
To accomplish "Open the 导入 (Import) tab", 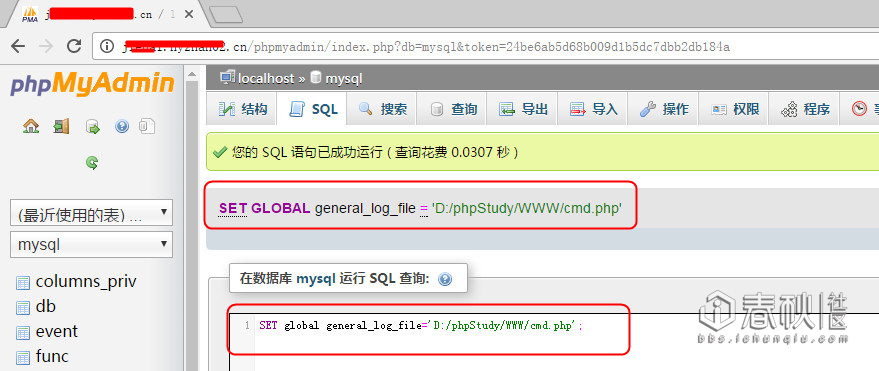I will pyautogui.click(x=593, y=109).
